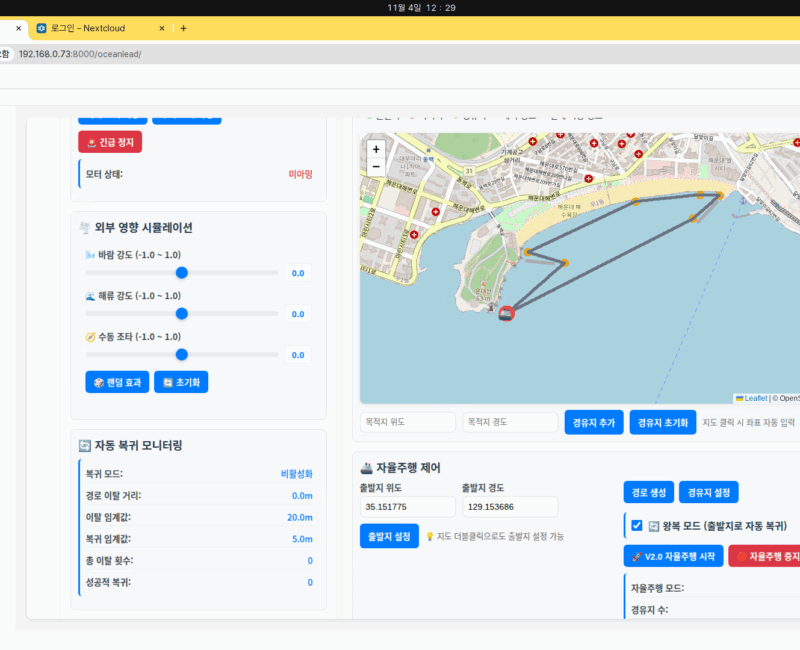Screen dimensions: 800x650
Task: Click the 랜덤 효과 dice button
Action: tap(116, 381)
